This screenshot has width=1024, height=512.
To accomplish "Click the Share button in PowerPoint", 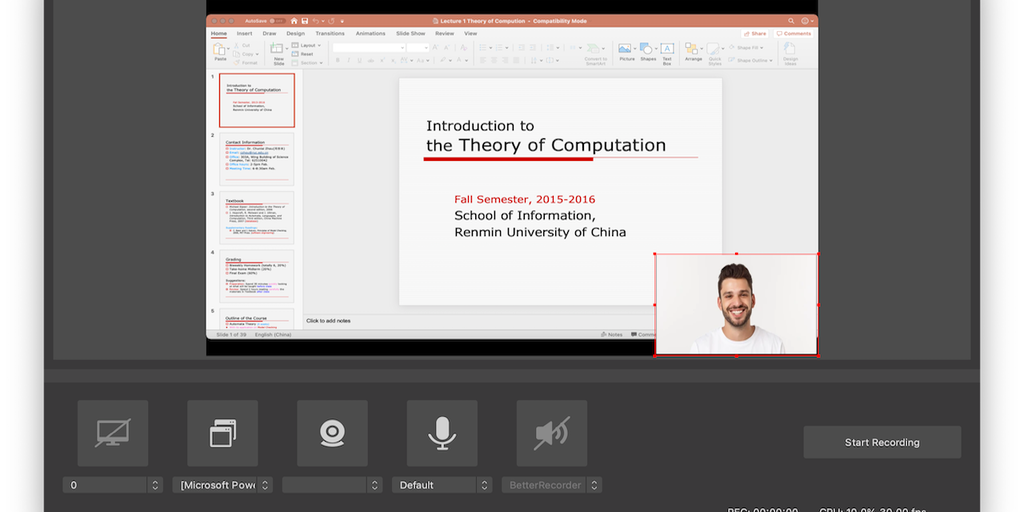I will click(755, 33).
